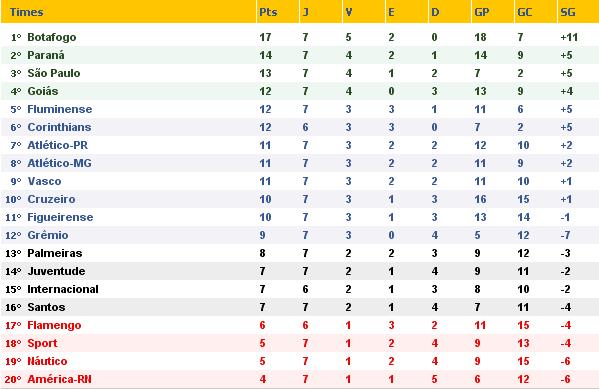Open Botafogo team name
This screenshot has width=599, height=390.
52,37
